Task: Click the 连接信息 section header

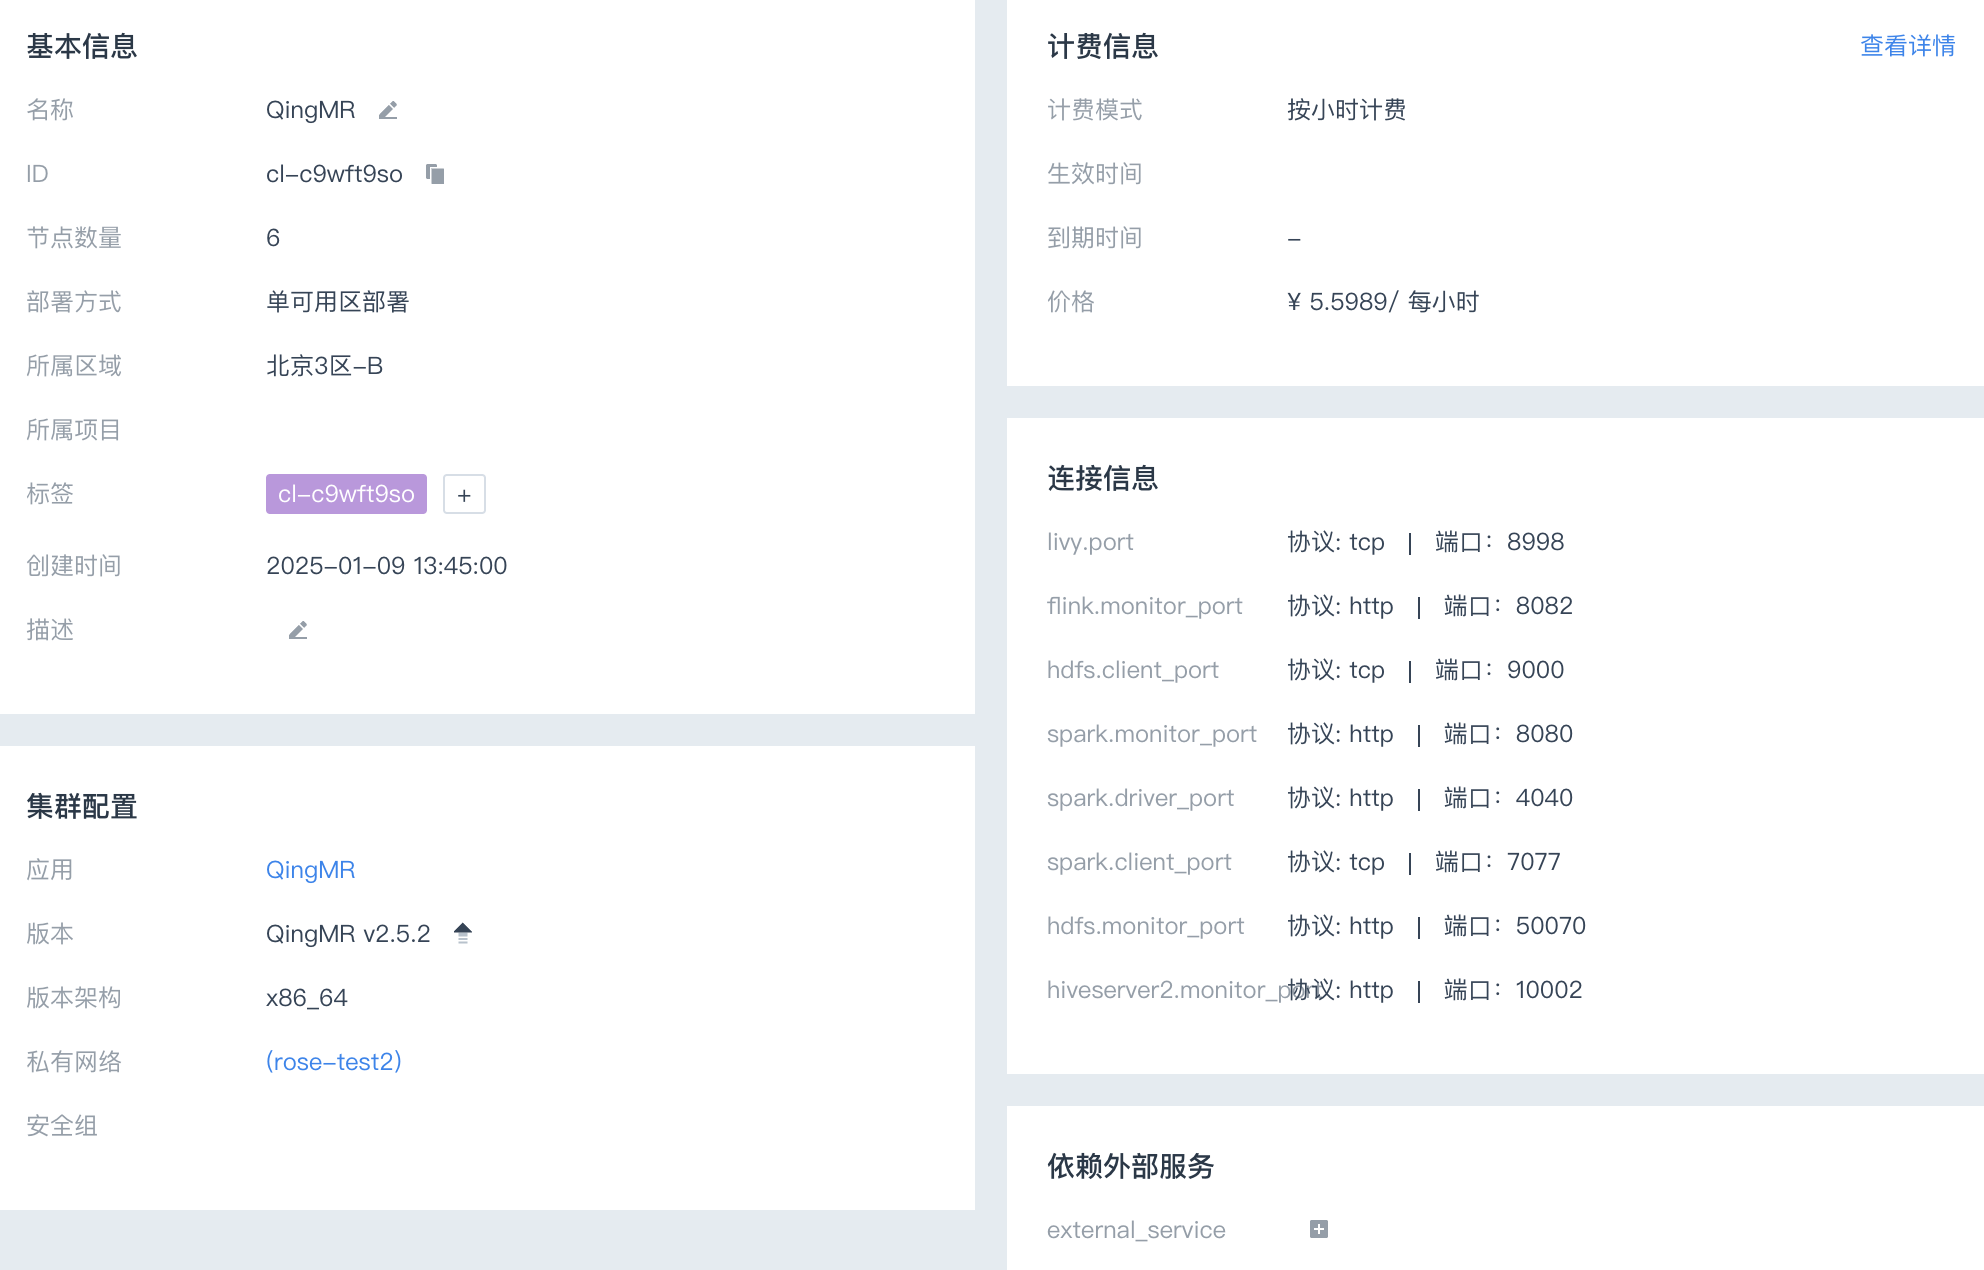Action: 1101,478
